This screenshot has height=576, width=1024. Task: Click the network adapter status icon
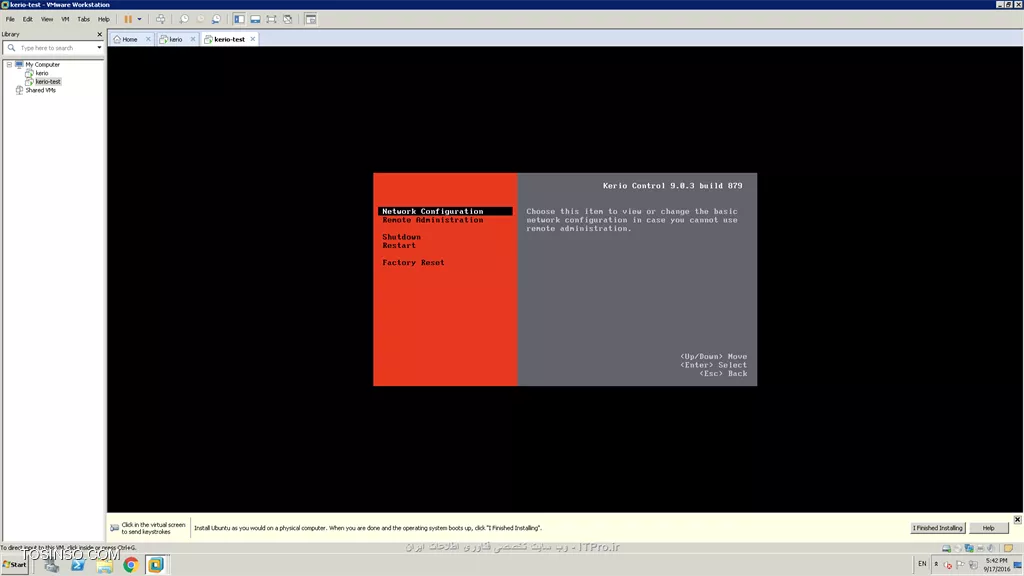(969, 548)
